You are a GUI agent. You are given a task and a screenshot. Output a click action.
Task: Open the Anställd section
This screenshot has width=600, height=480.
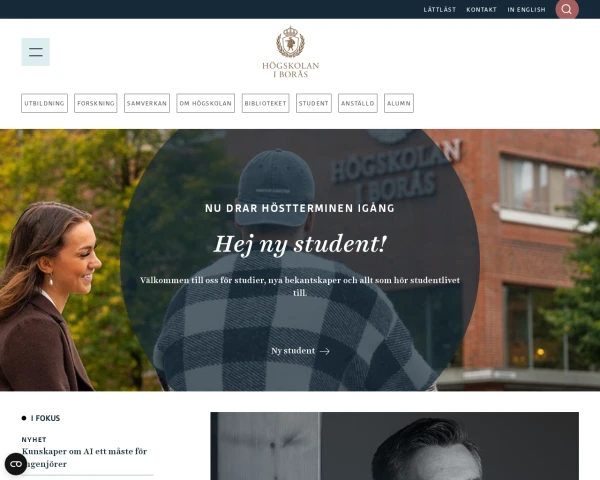click(x=358, y=103)
